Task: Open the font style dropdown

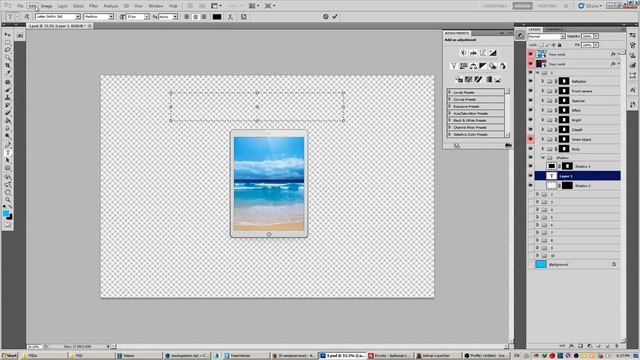Action: (111, 17)
